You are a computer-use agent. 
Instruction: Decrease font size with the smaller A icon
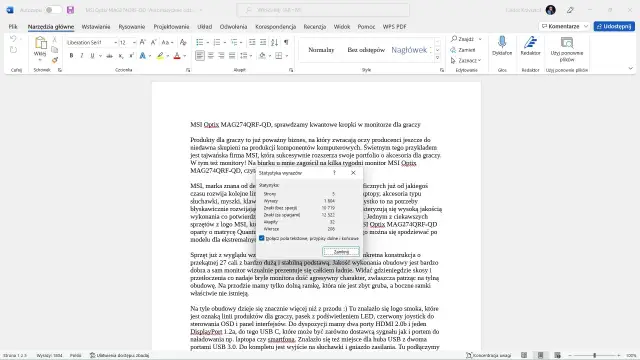pos(153,42)
